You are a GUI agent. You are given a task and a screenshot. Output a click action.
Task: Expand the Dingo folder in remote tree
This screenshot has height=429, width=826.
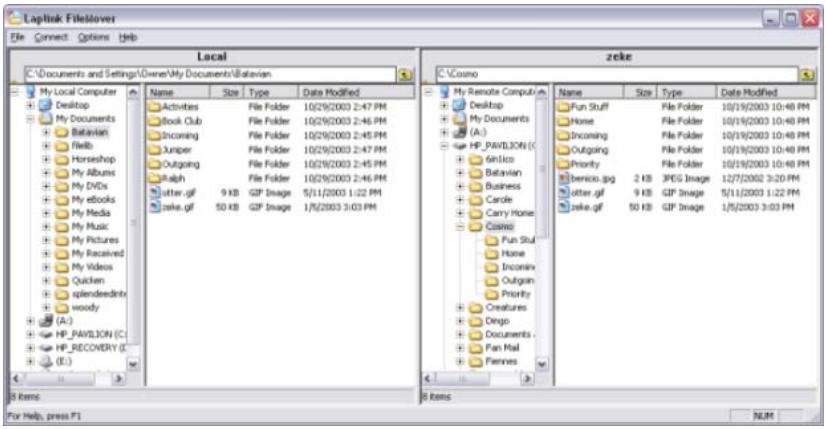(460, 321)
